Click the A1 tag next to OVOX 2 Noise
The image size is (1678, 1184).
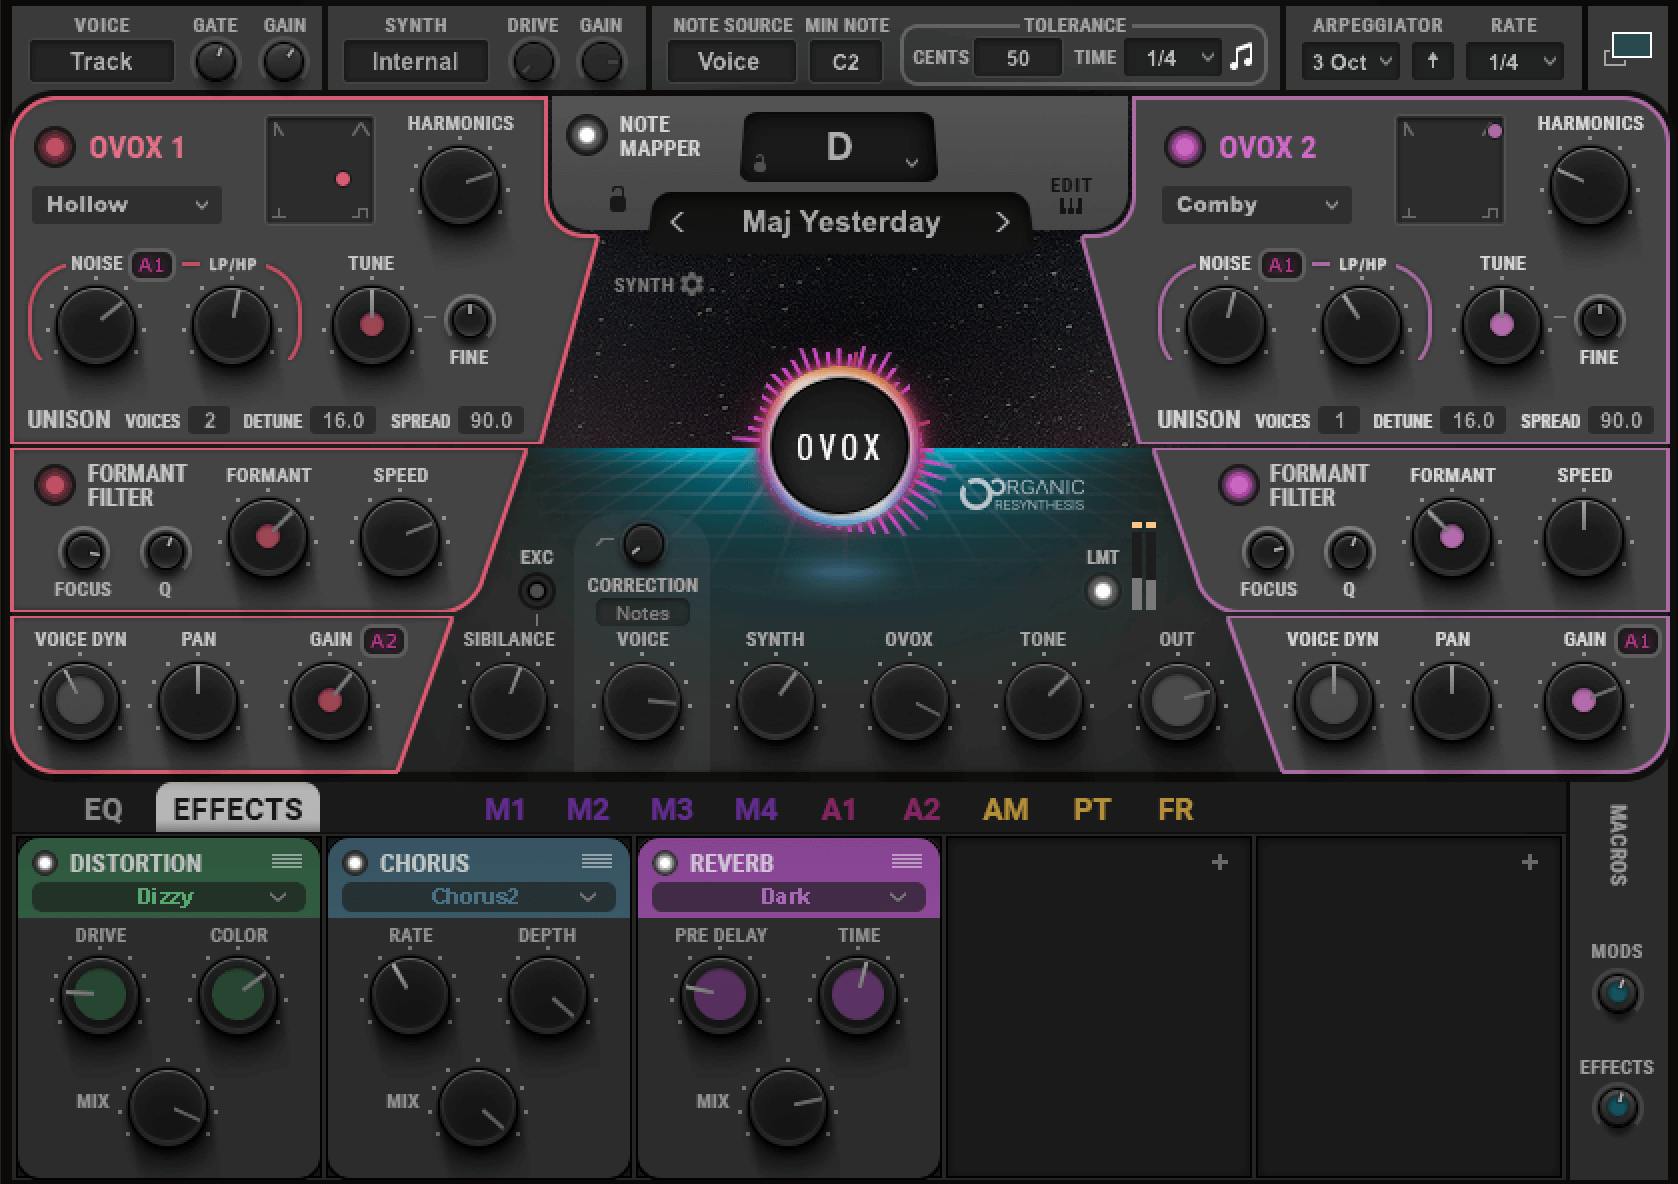tap(1281, 265)
